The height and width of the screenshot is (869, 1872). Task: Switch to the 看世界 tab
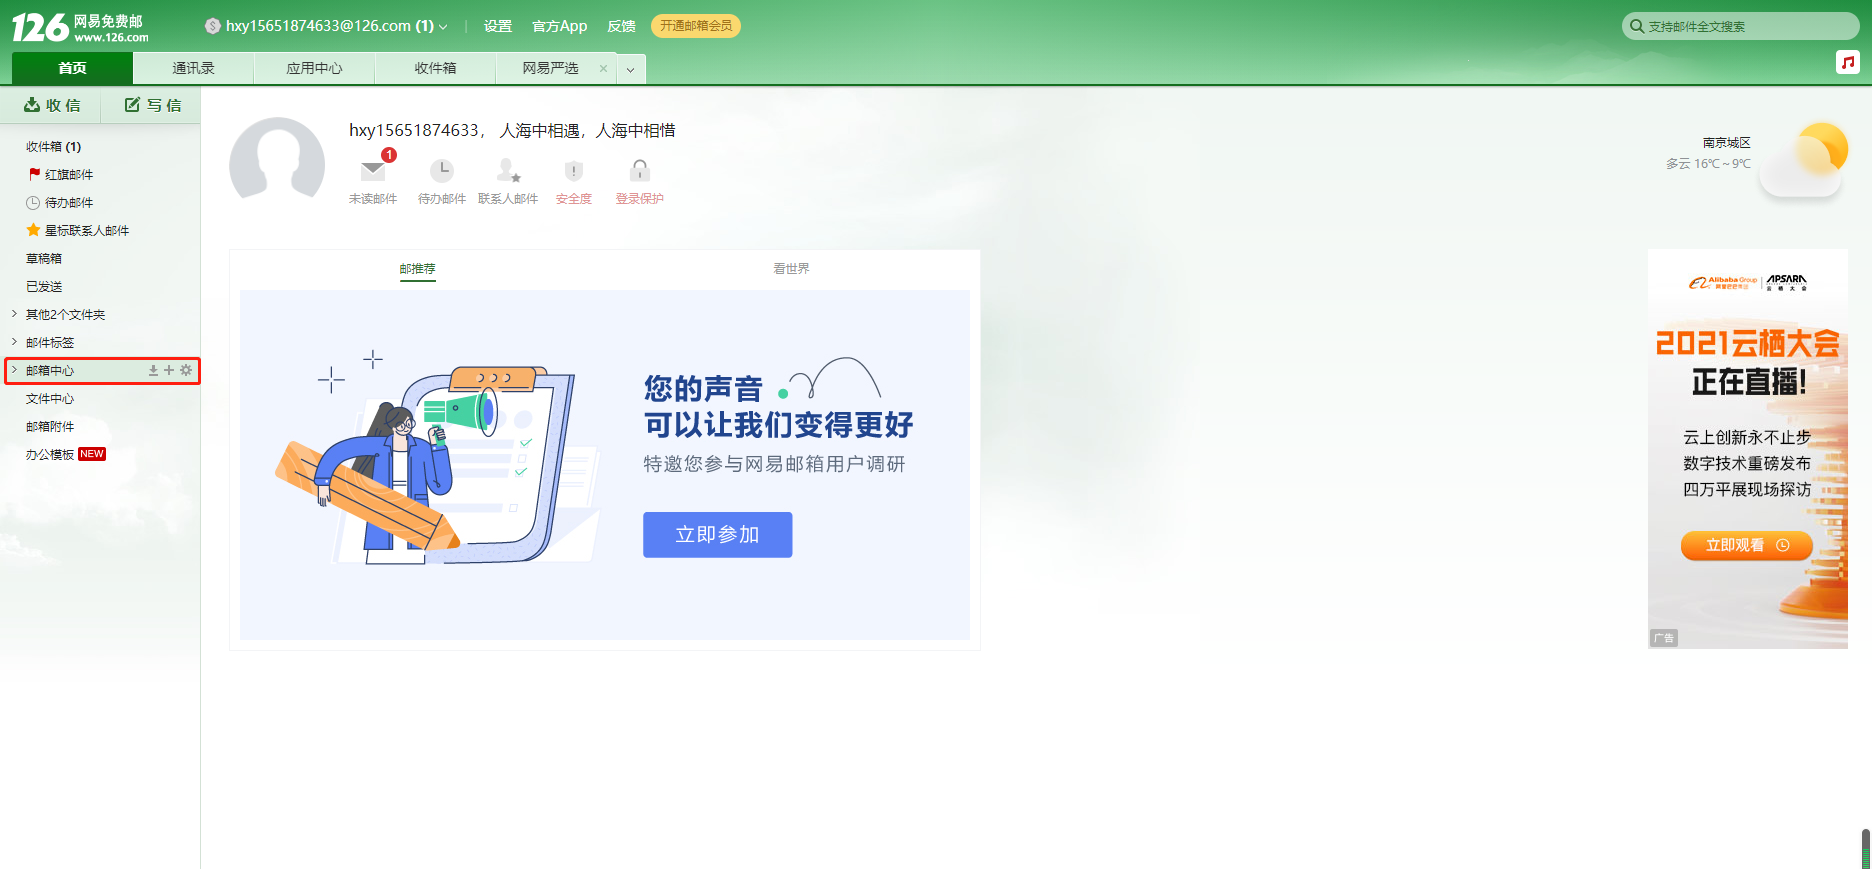[x=791, y=268]
